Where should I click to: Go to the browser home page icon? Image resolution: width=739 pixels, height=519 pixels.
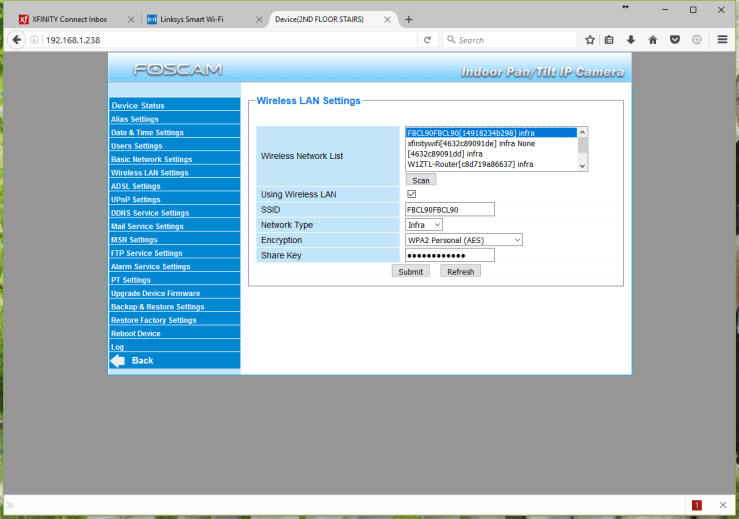[652, 40]
